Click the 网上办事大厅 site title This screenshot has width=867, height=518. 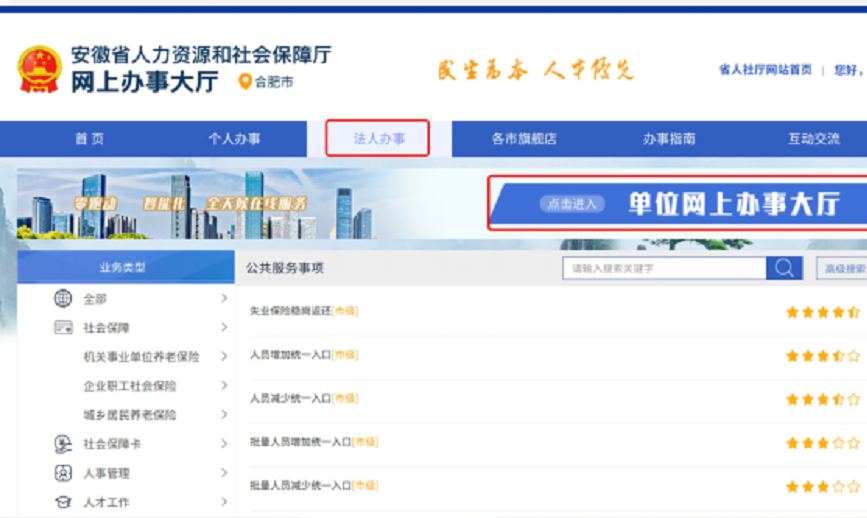pyautogui.click(x=145, y=82)
